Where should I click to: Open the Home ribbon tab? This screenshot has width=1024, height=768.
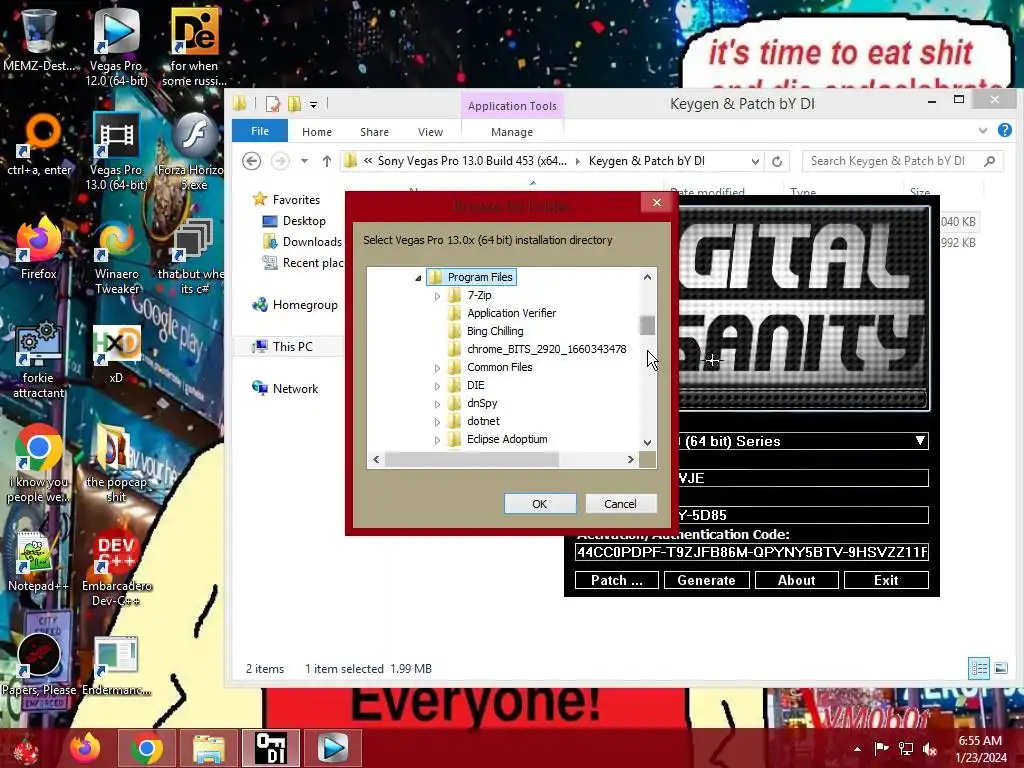coord(317,132)
